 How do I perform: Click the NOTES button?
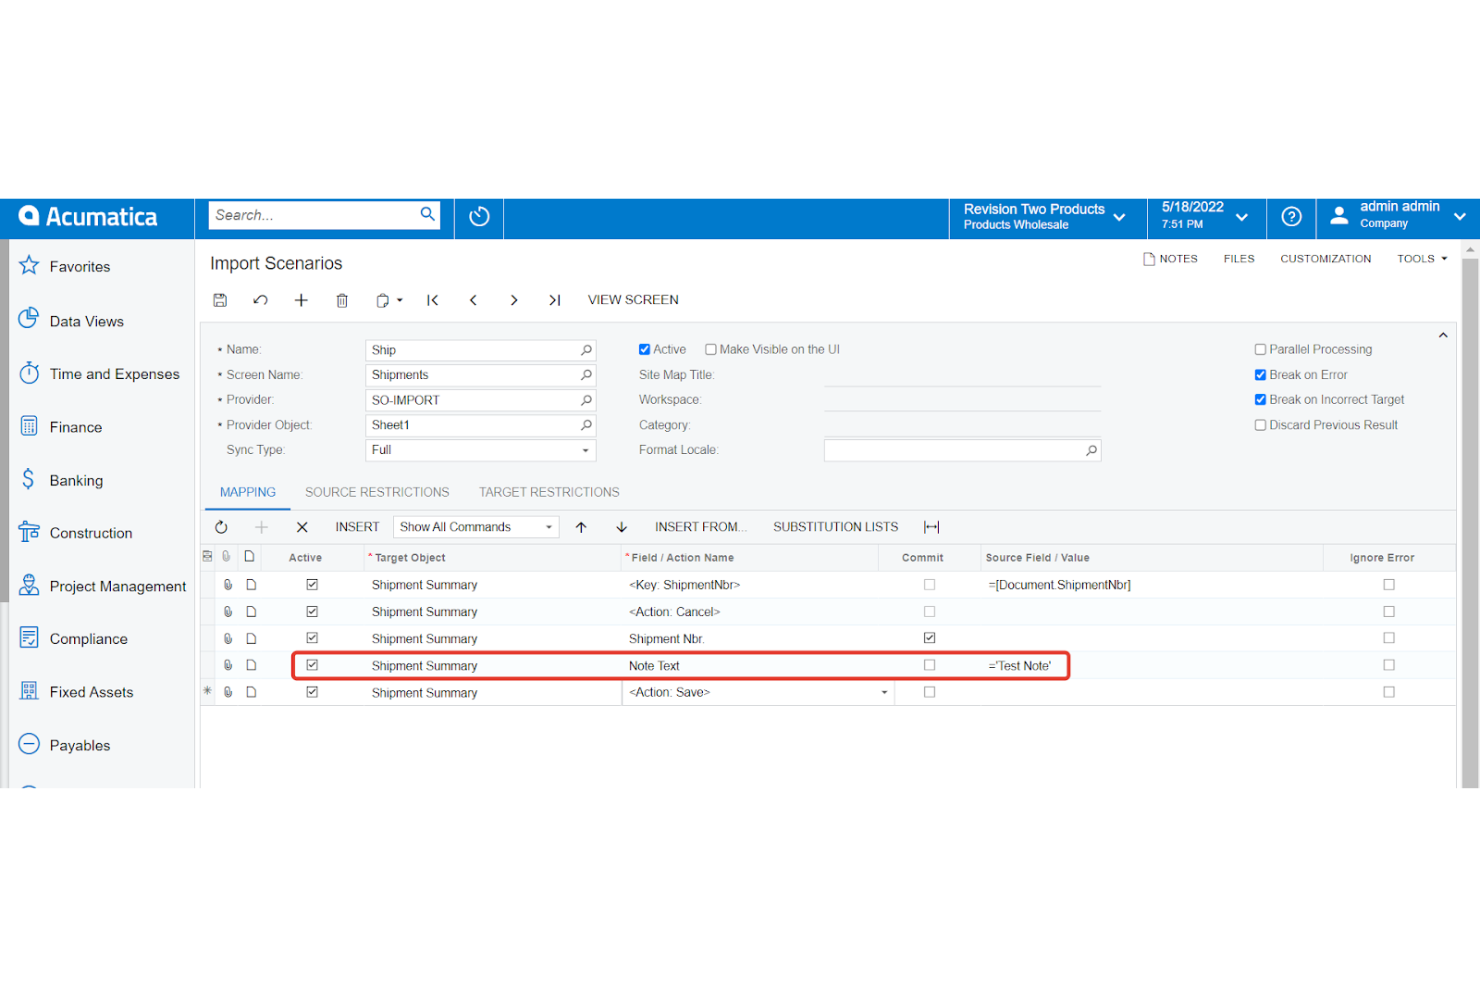click(1170, 259)
